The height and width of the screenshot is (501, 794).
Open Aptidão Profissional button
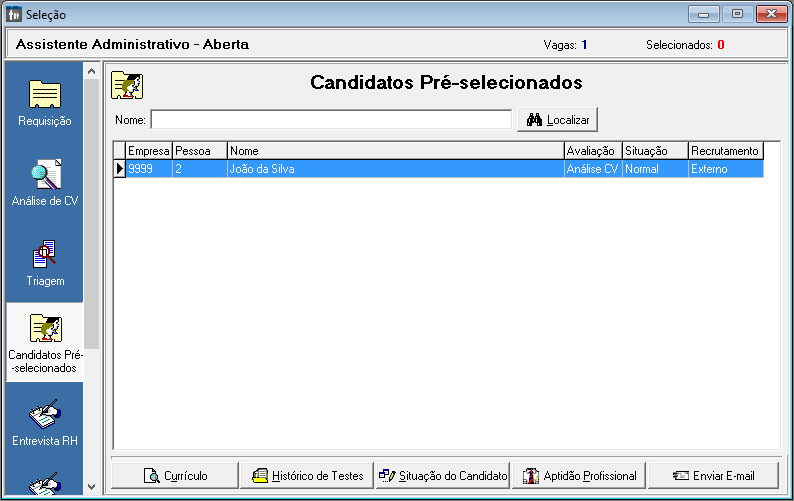[x=578, y=475]
